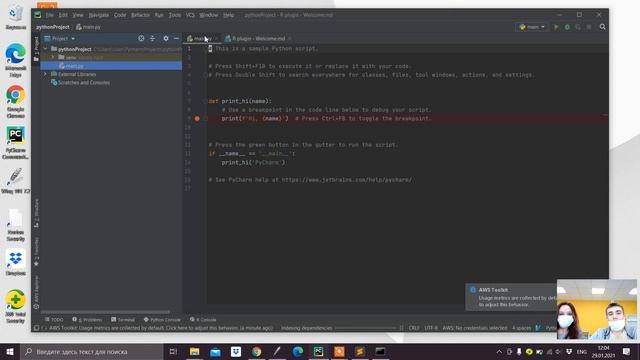The image size is (640, 360).
Task: Change line separator CRLF in status bar
Action: tap(413, 328)
